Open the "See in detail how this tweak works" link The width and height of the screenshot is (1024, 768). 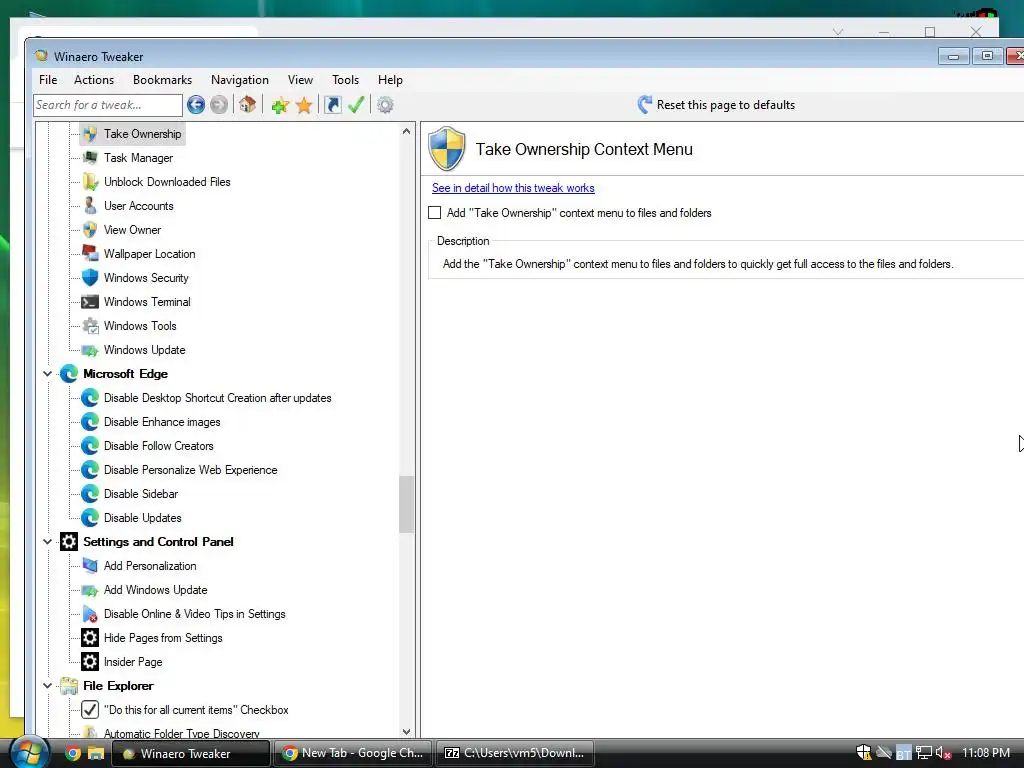tap(513, 188)
